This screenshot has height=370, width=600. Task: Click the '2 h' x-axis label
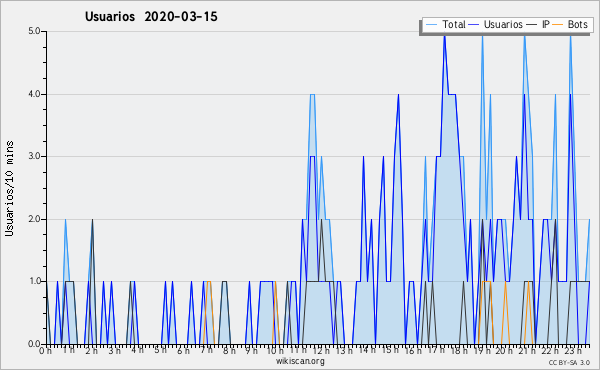tap(91, 351)
